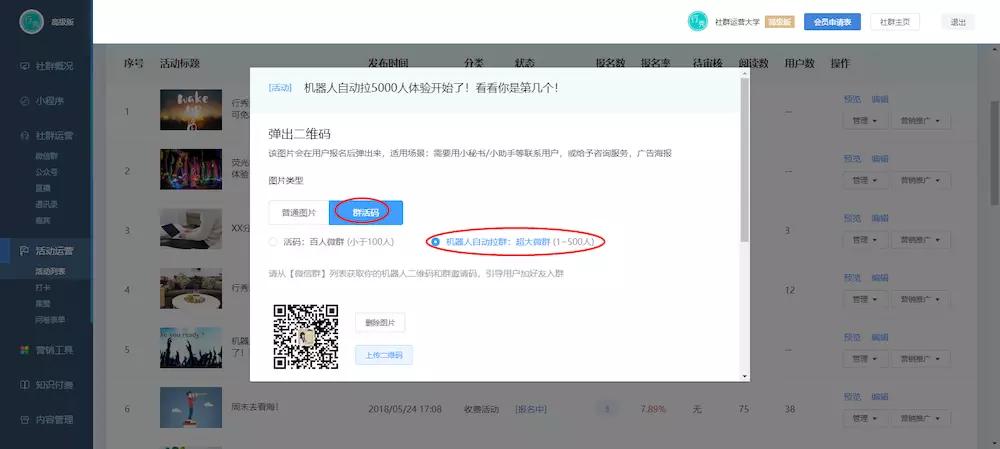Click 编辑 link for 周末去看海 row

point(880,397)
